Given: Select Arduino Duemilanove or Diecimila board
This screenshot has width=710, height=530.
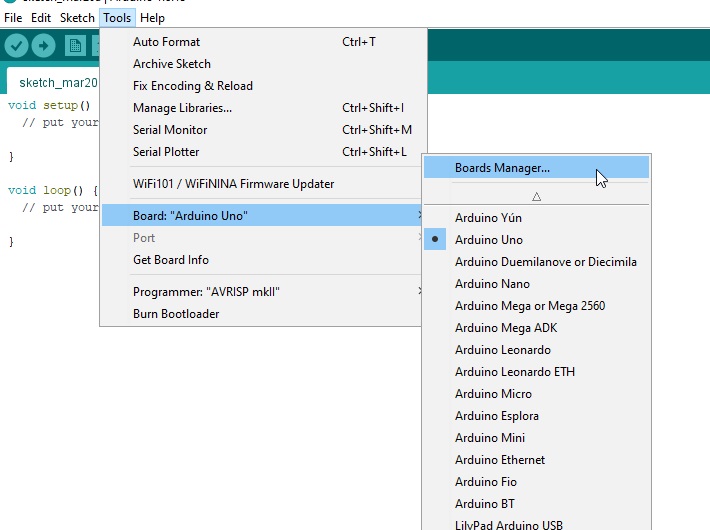Looking at the screenshot, I should coord(537,261).
